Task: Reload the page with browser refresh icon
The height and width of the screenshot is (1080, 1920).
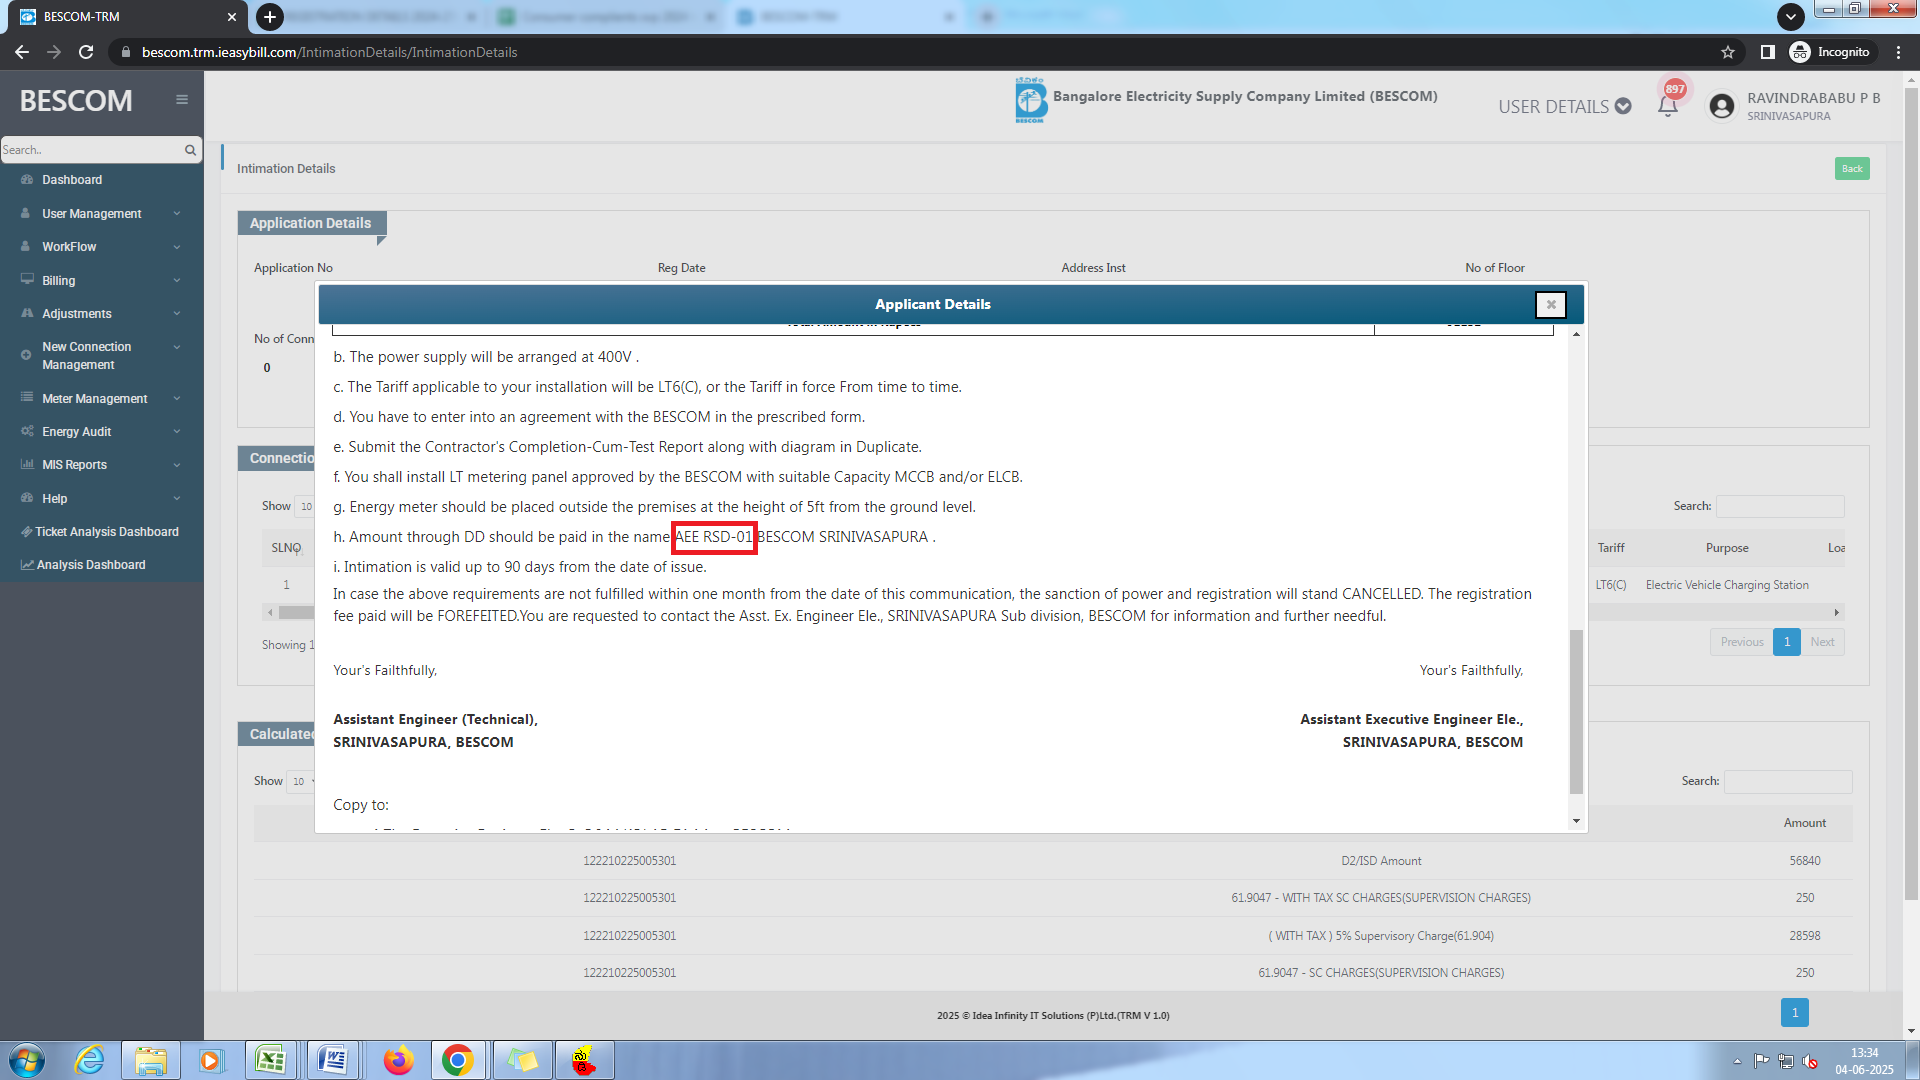Action: pos(86,52)
